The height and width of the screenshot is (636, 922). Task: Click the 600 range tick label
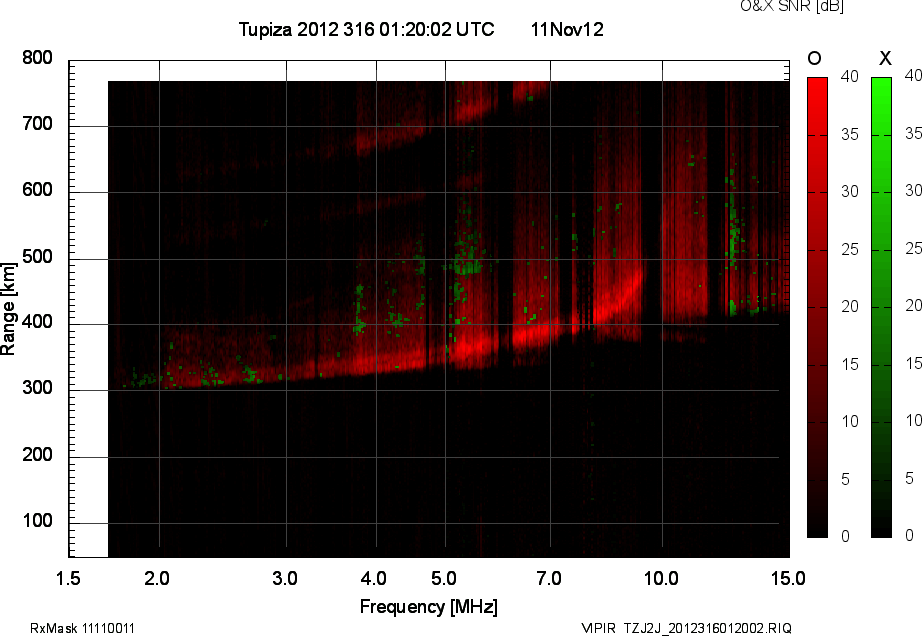click(x=37, y=190)
